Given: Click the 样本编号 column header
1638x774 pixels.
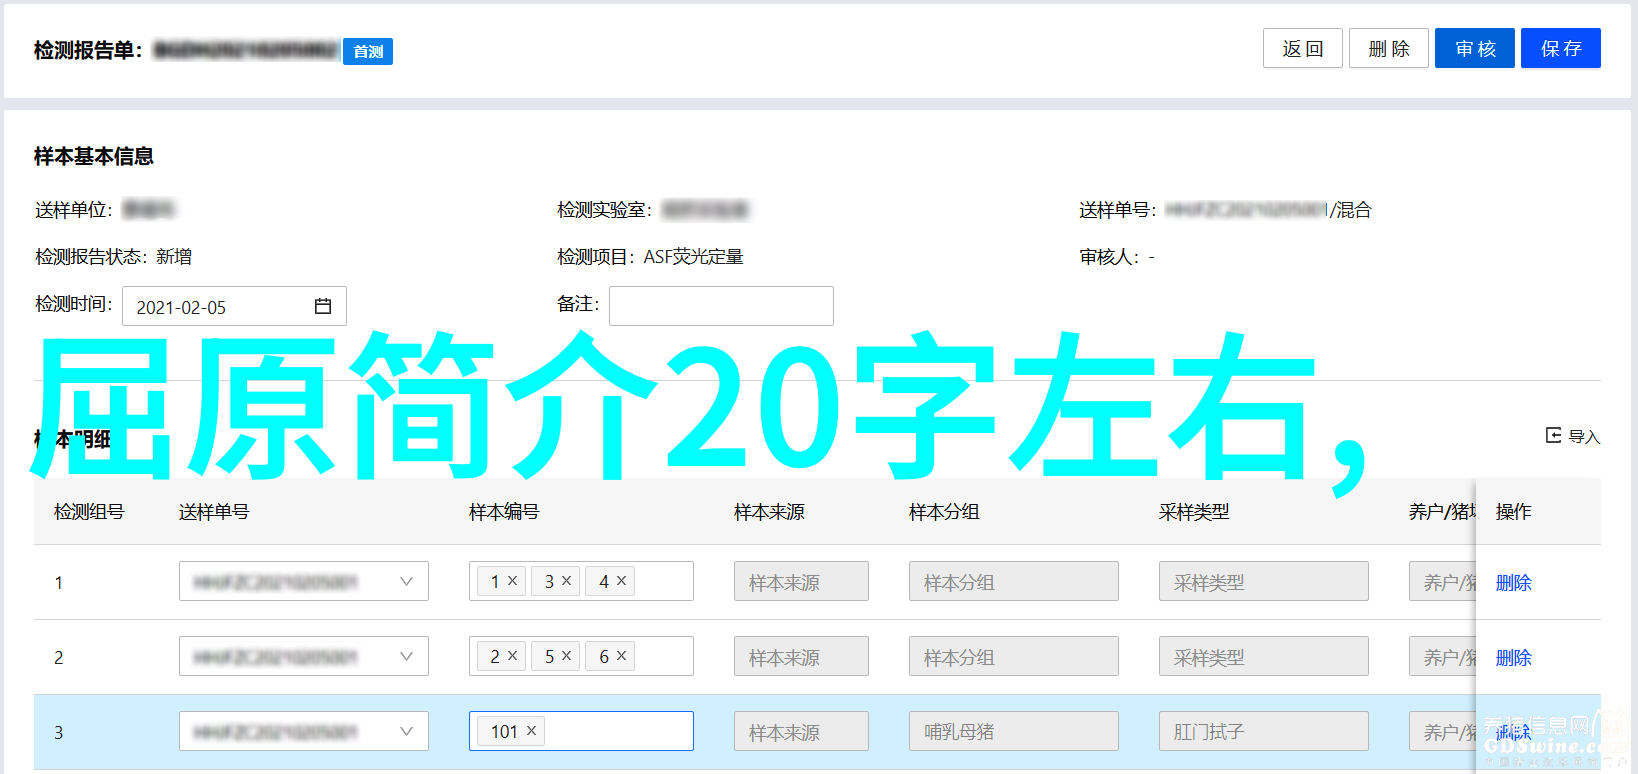Looking at the screenshot, I should click(504, 511).
